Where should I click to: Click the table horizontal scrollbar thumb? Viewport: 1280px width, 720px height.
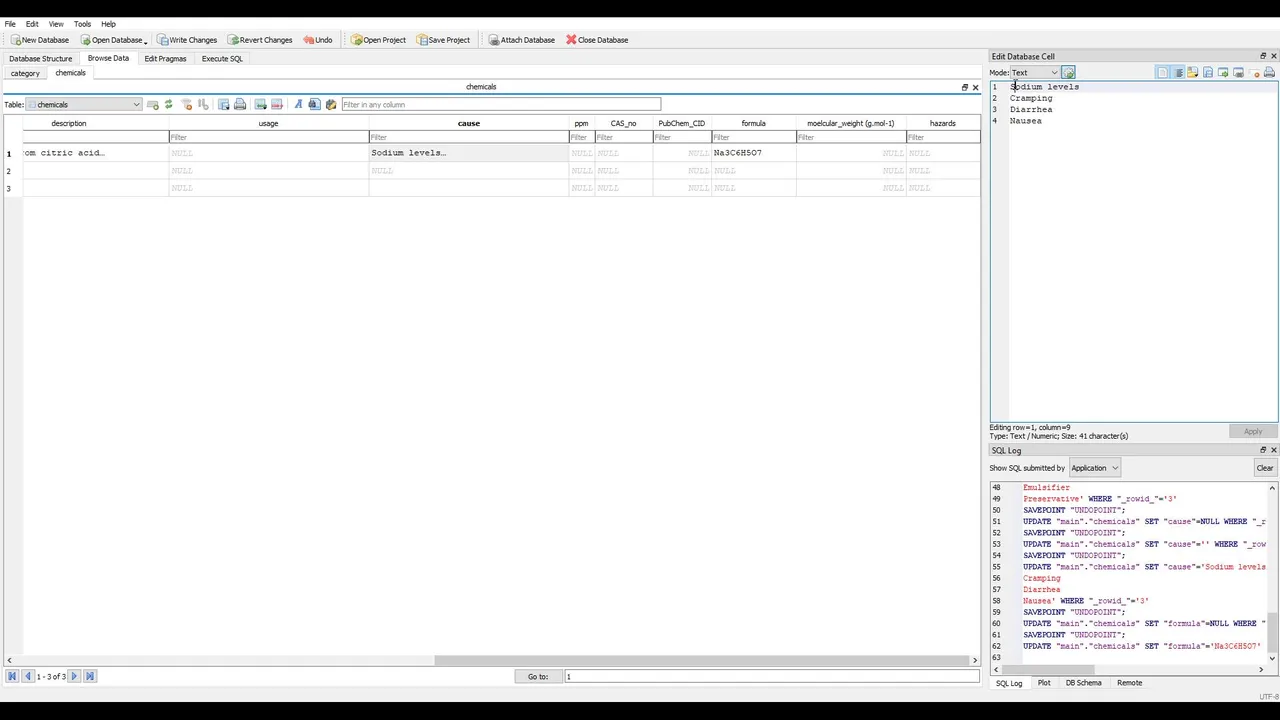[700, 660]
